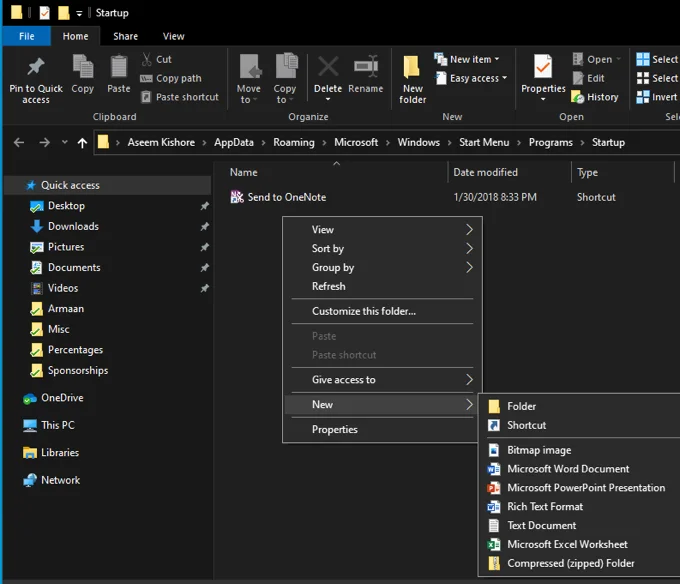
Task: Create a new Text Document
Action: click(x=579, y=525)
